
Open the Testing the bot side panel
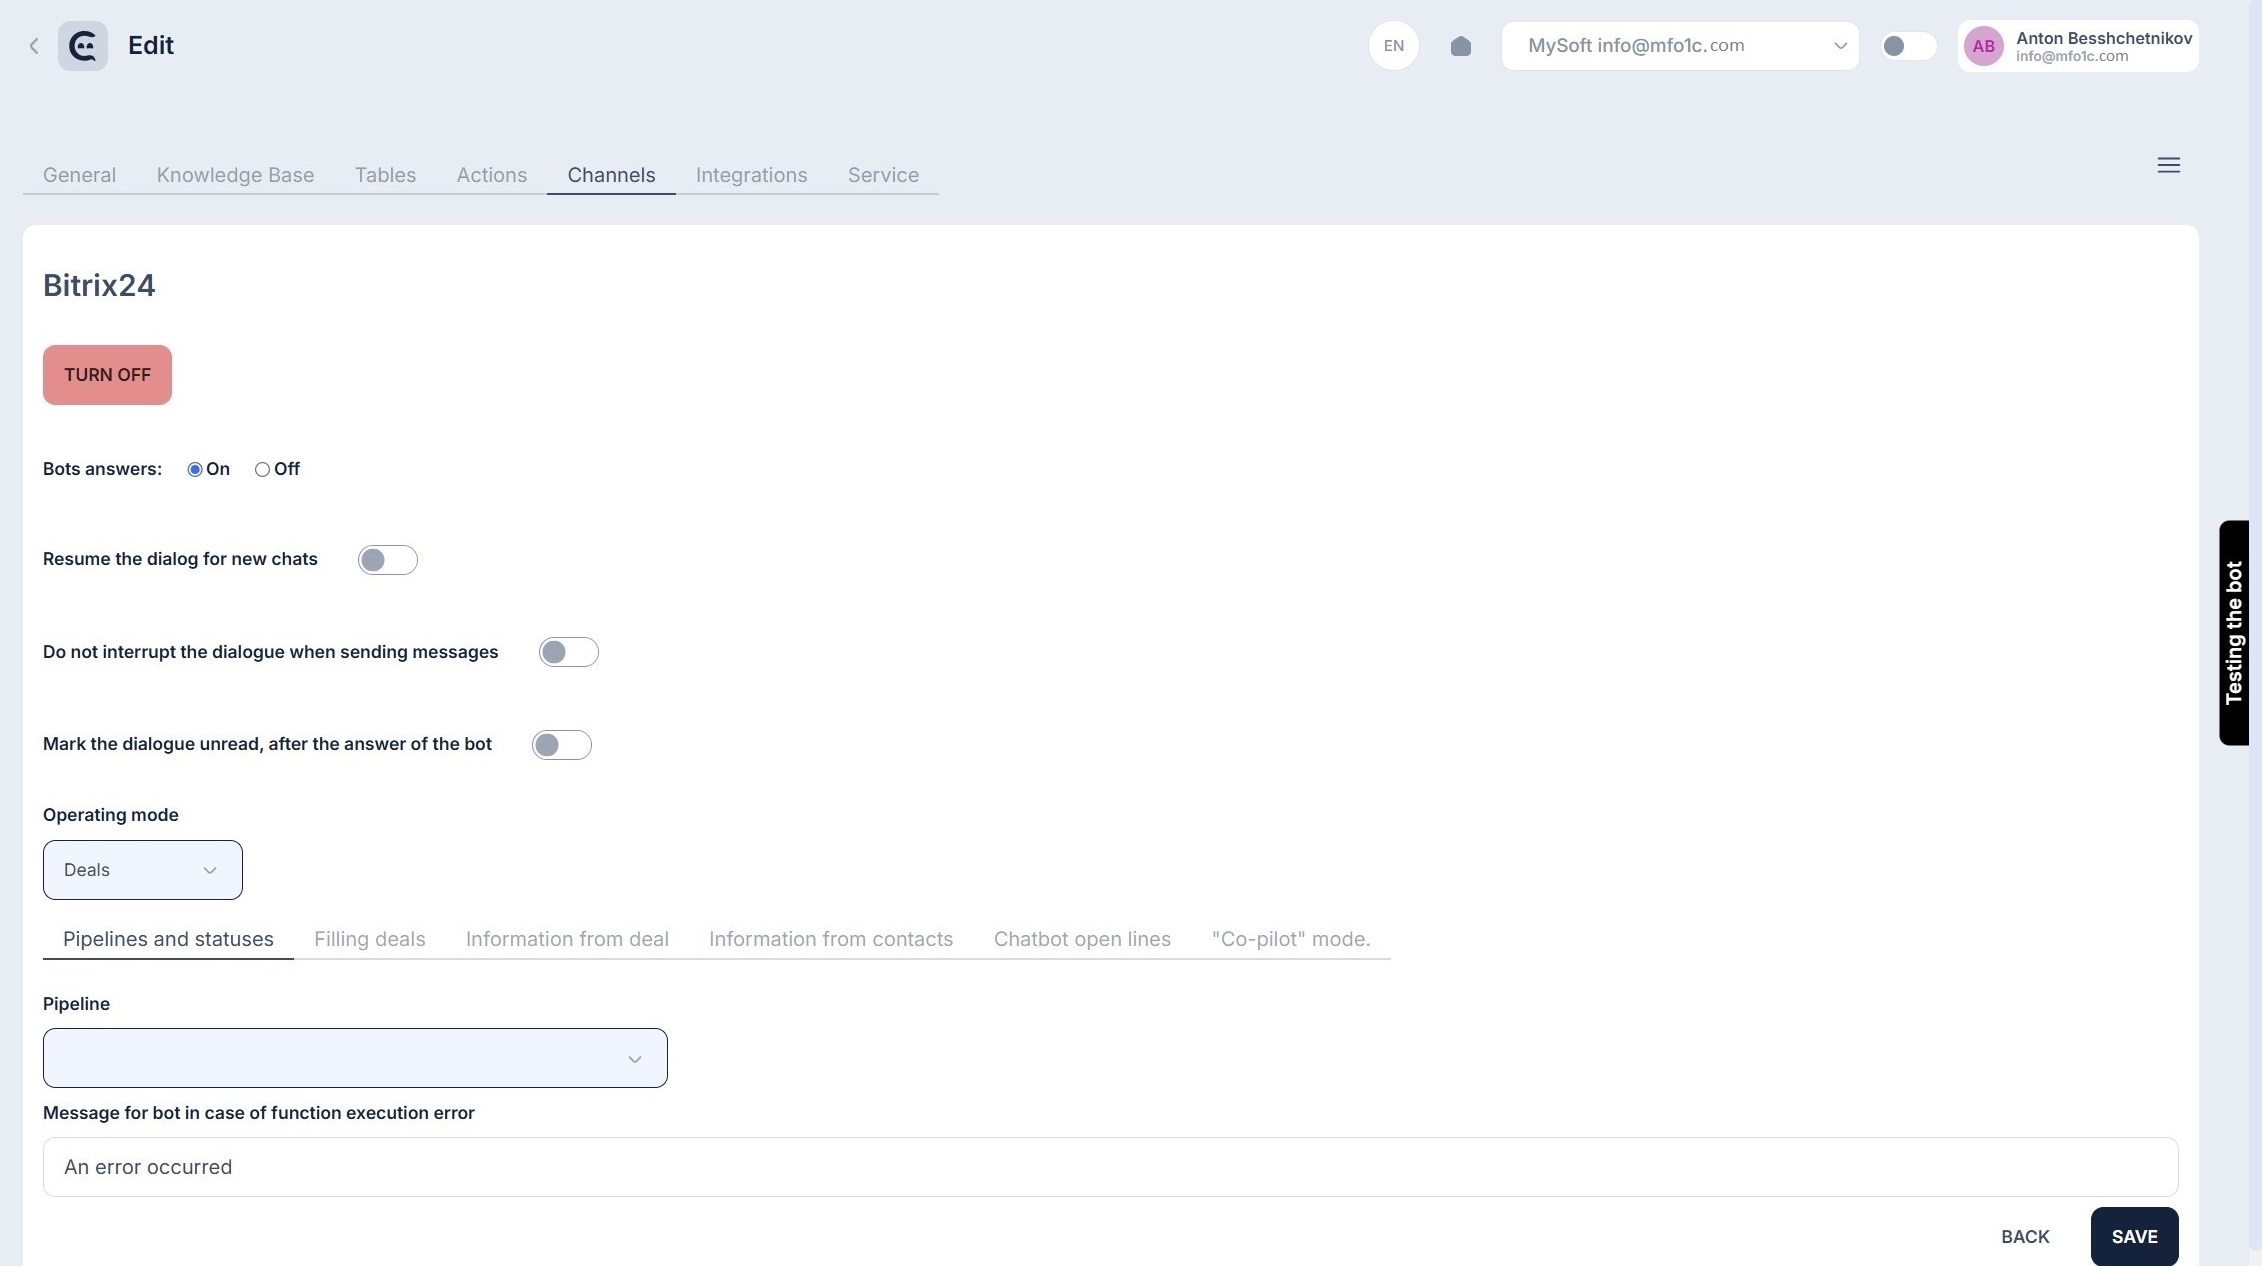[x=2234, y=632]
